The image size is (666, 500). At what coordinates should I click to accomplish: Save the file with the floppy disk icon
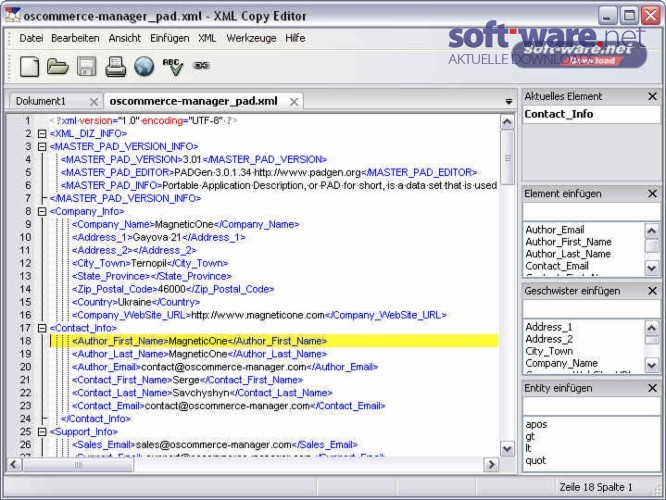(x=86, y=67)
